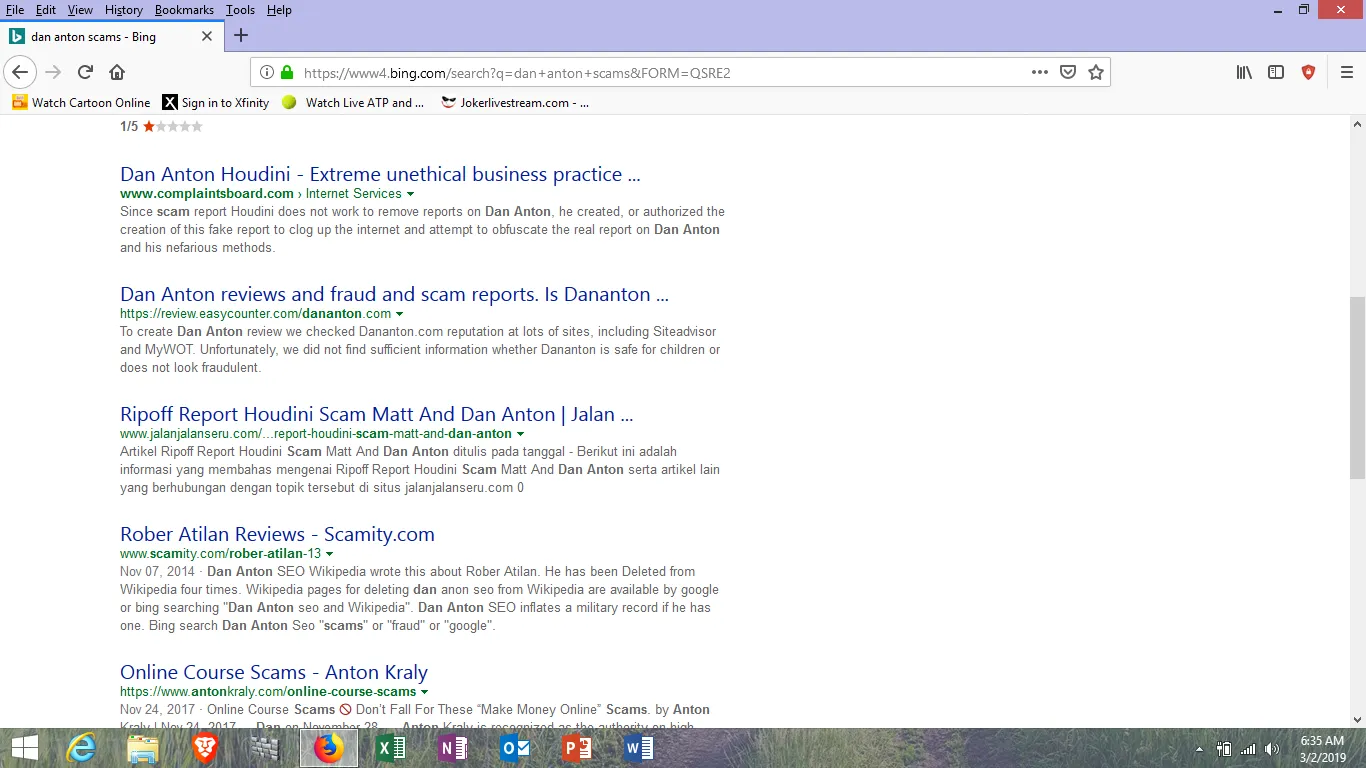The height and width of the screenshot is (768, 1366).
Task: Open Dan Anton reviews and fraud result
Action: click(x=394, y=294)
